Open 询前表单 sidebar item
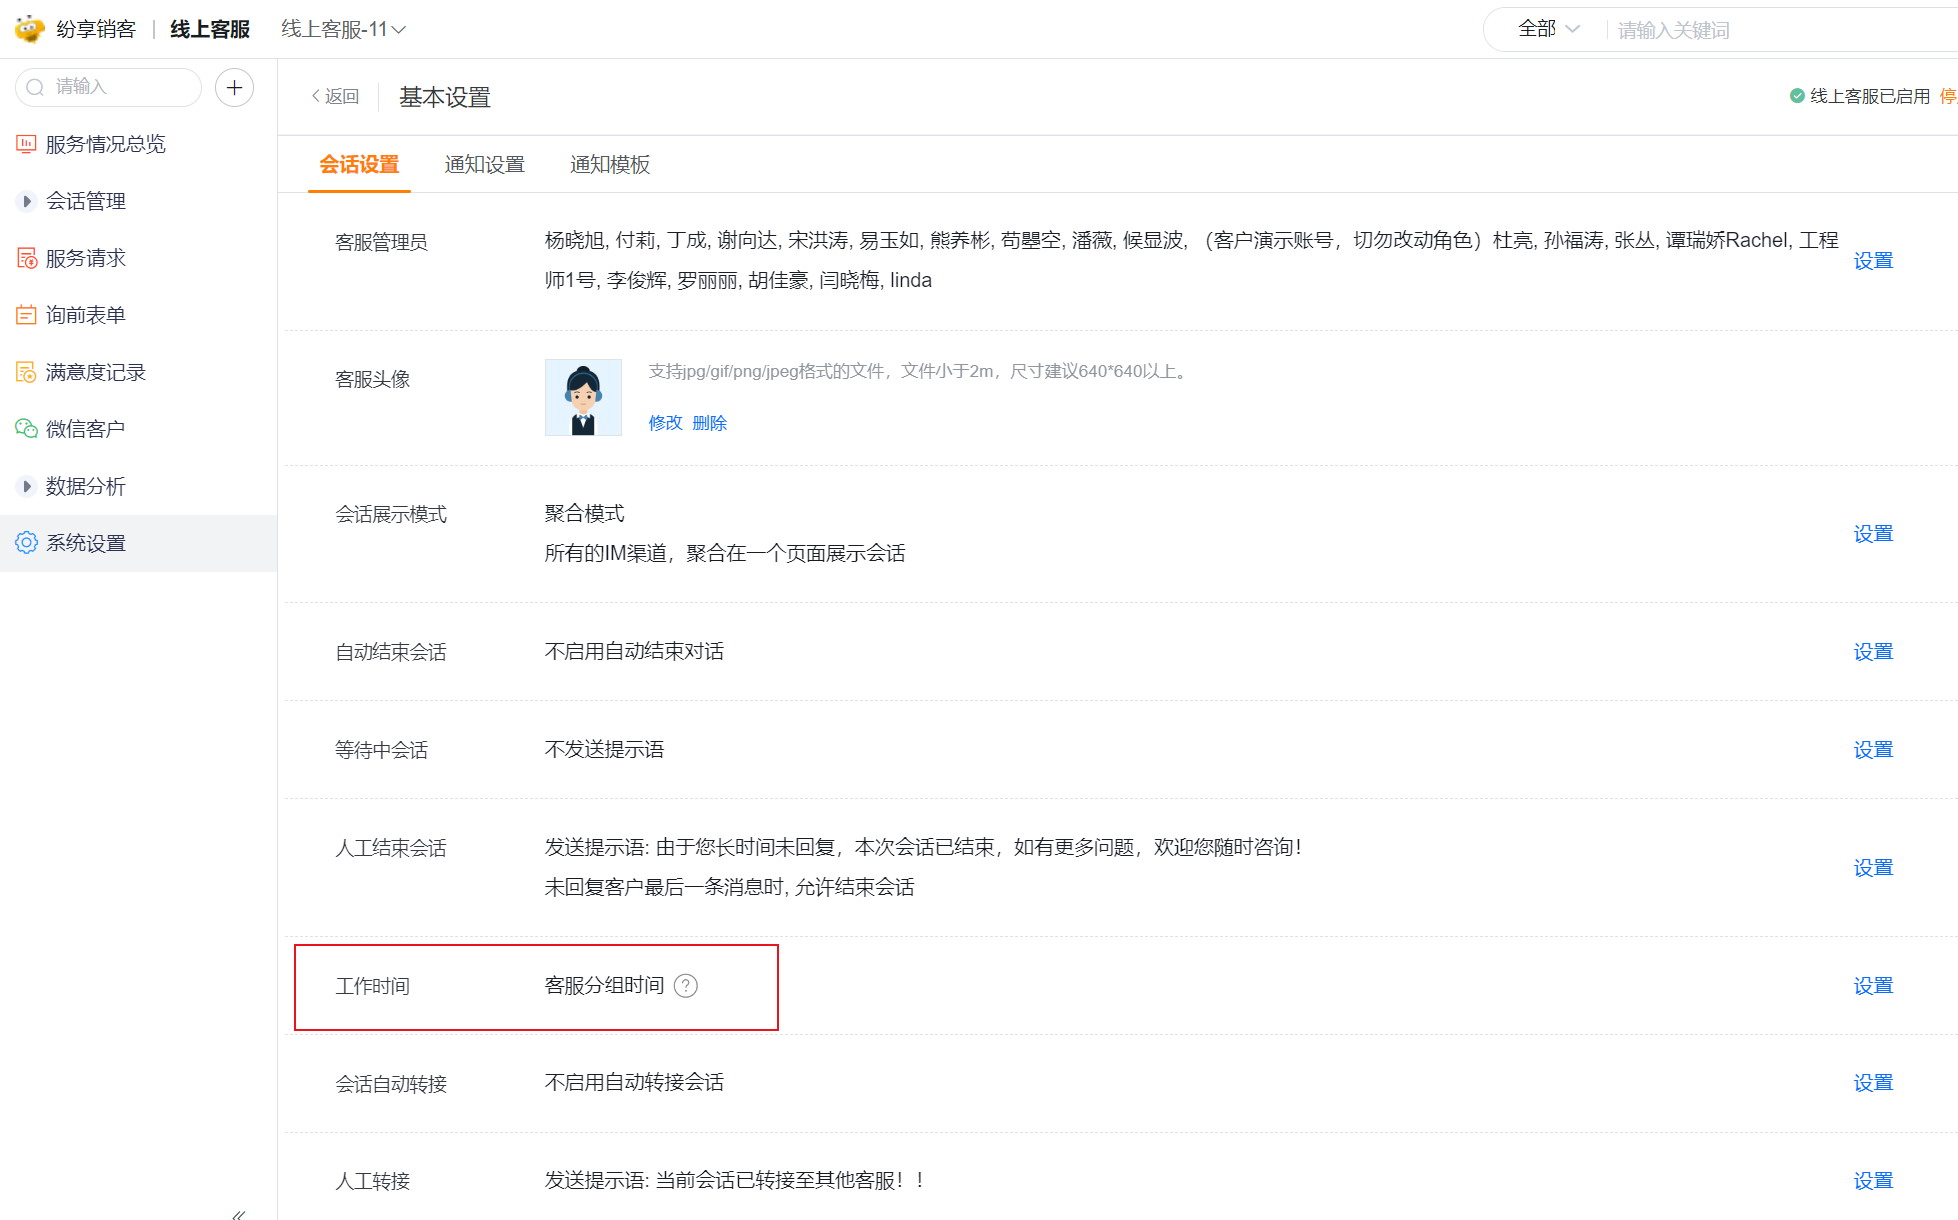Image resolution: width=1958 pixels, height=1220 pixels. 85,315
